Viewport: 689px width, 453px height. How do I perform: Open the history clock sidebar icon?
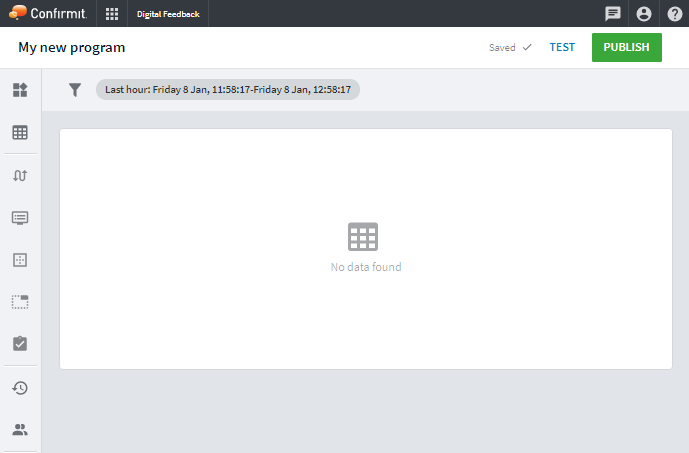[x=20, y=388]
